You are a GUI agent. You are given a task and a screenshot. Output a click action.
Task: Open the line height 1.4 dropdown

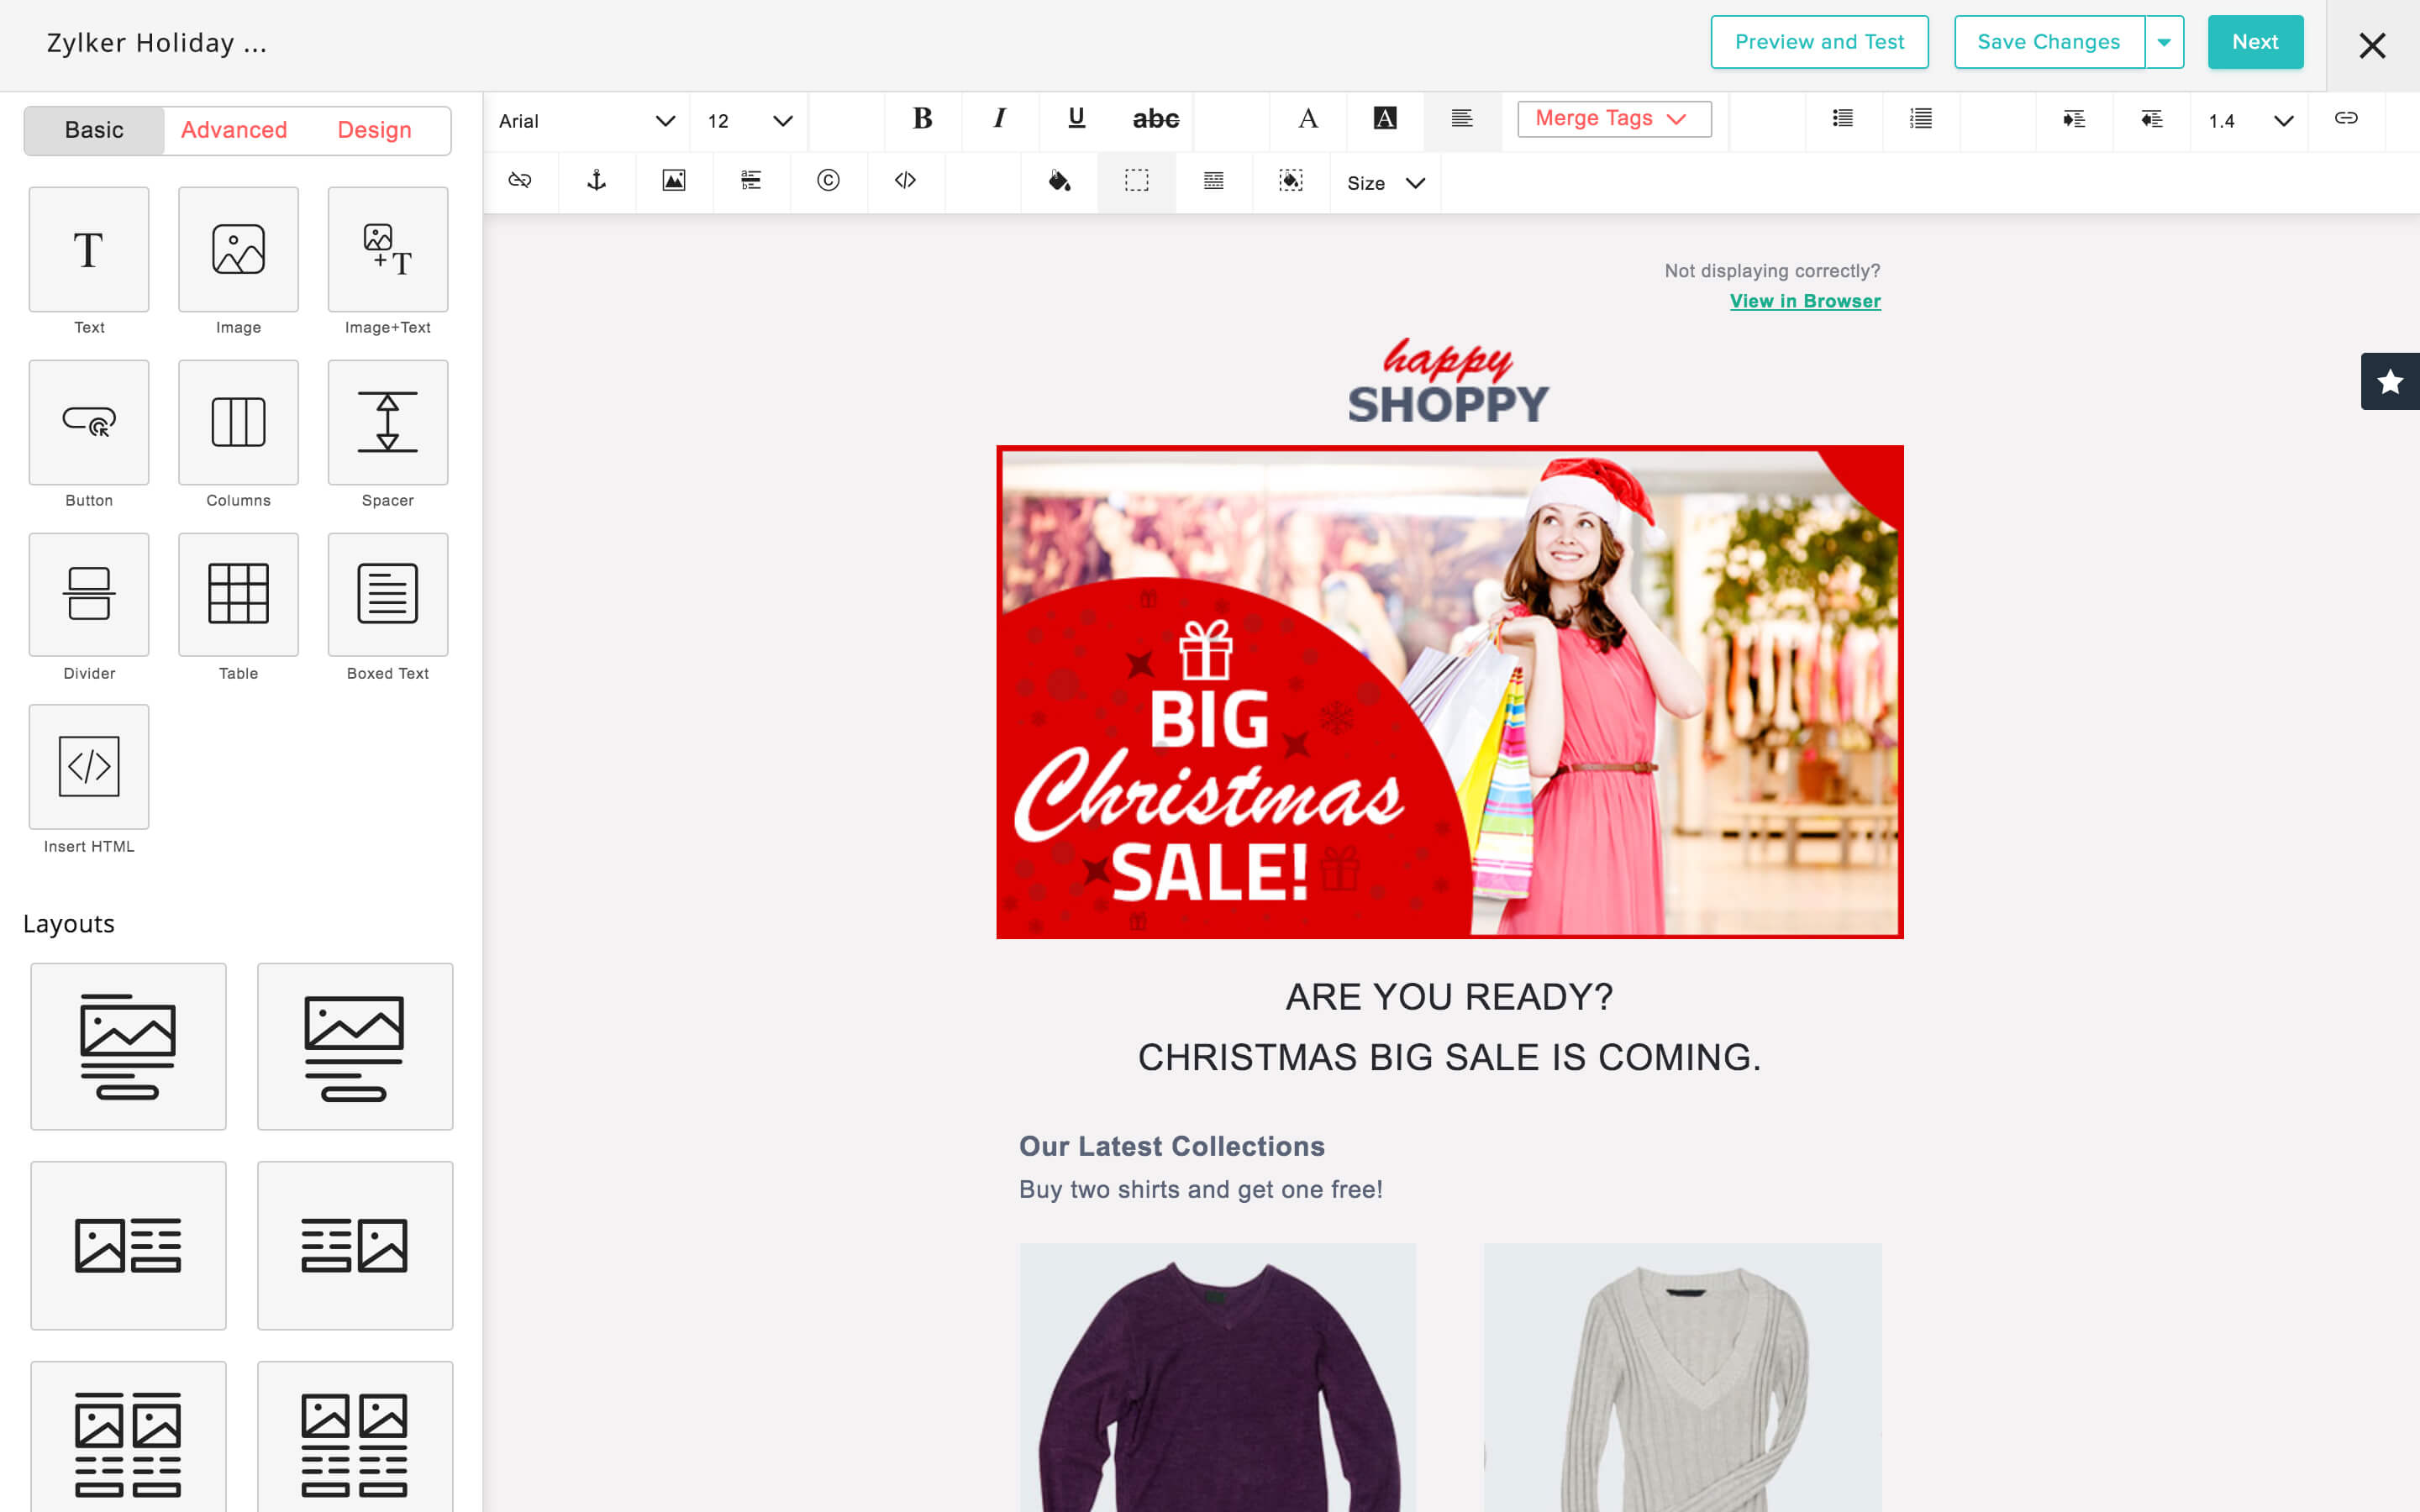pyautogui.click(x=2250, y=121)
